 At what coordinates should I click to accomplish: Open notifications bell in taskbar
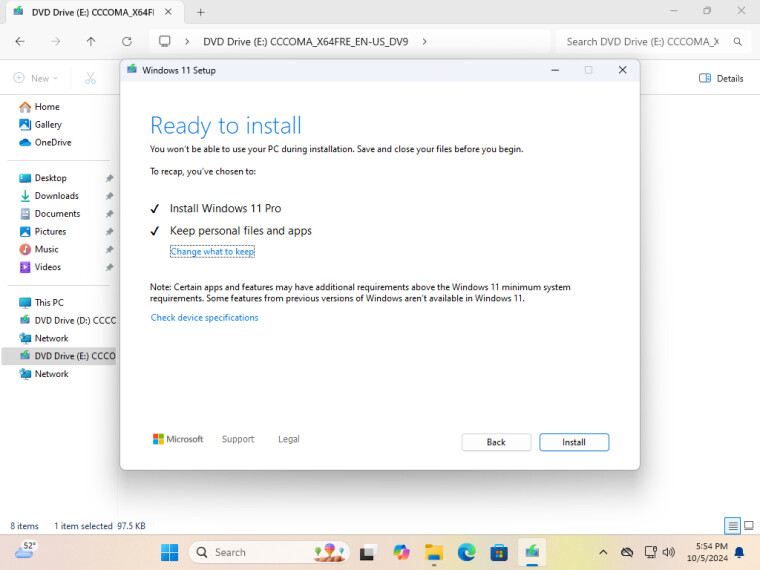740,552
